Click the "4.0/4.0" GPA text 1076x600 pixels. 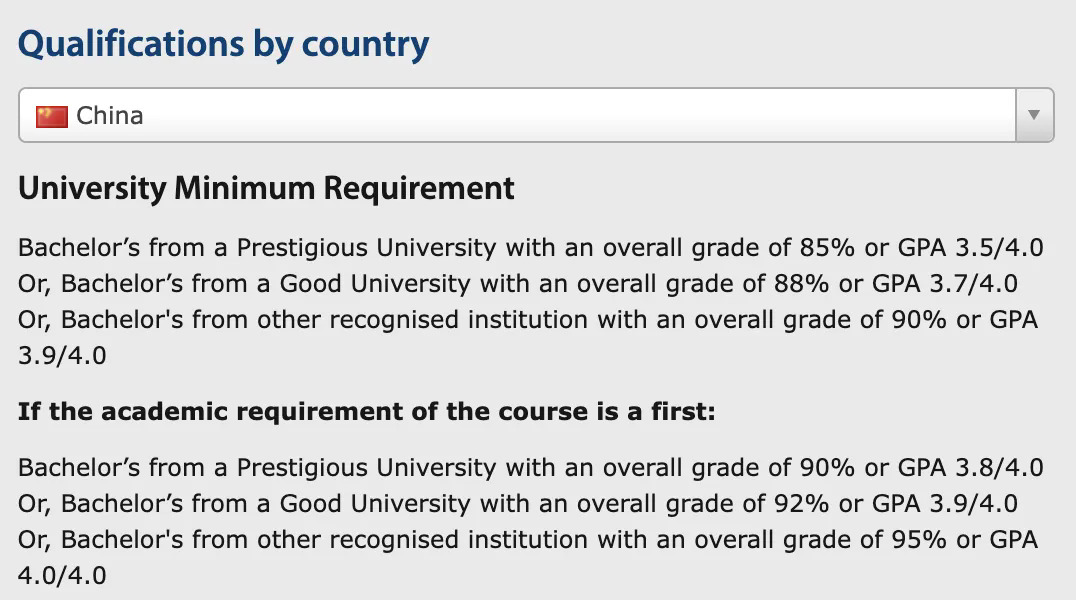pyautogui.click(x=62, y=576)
